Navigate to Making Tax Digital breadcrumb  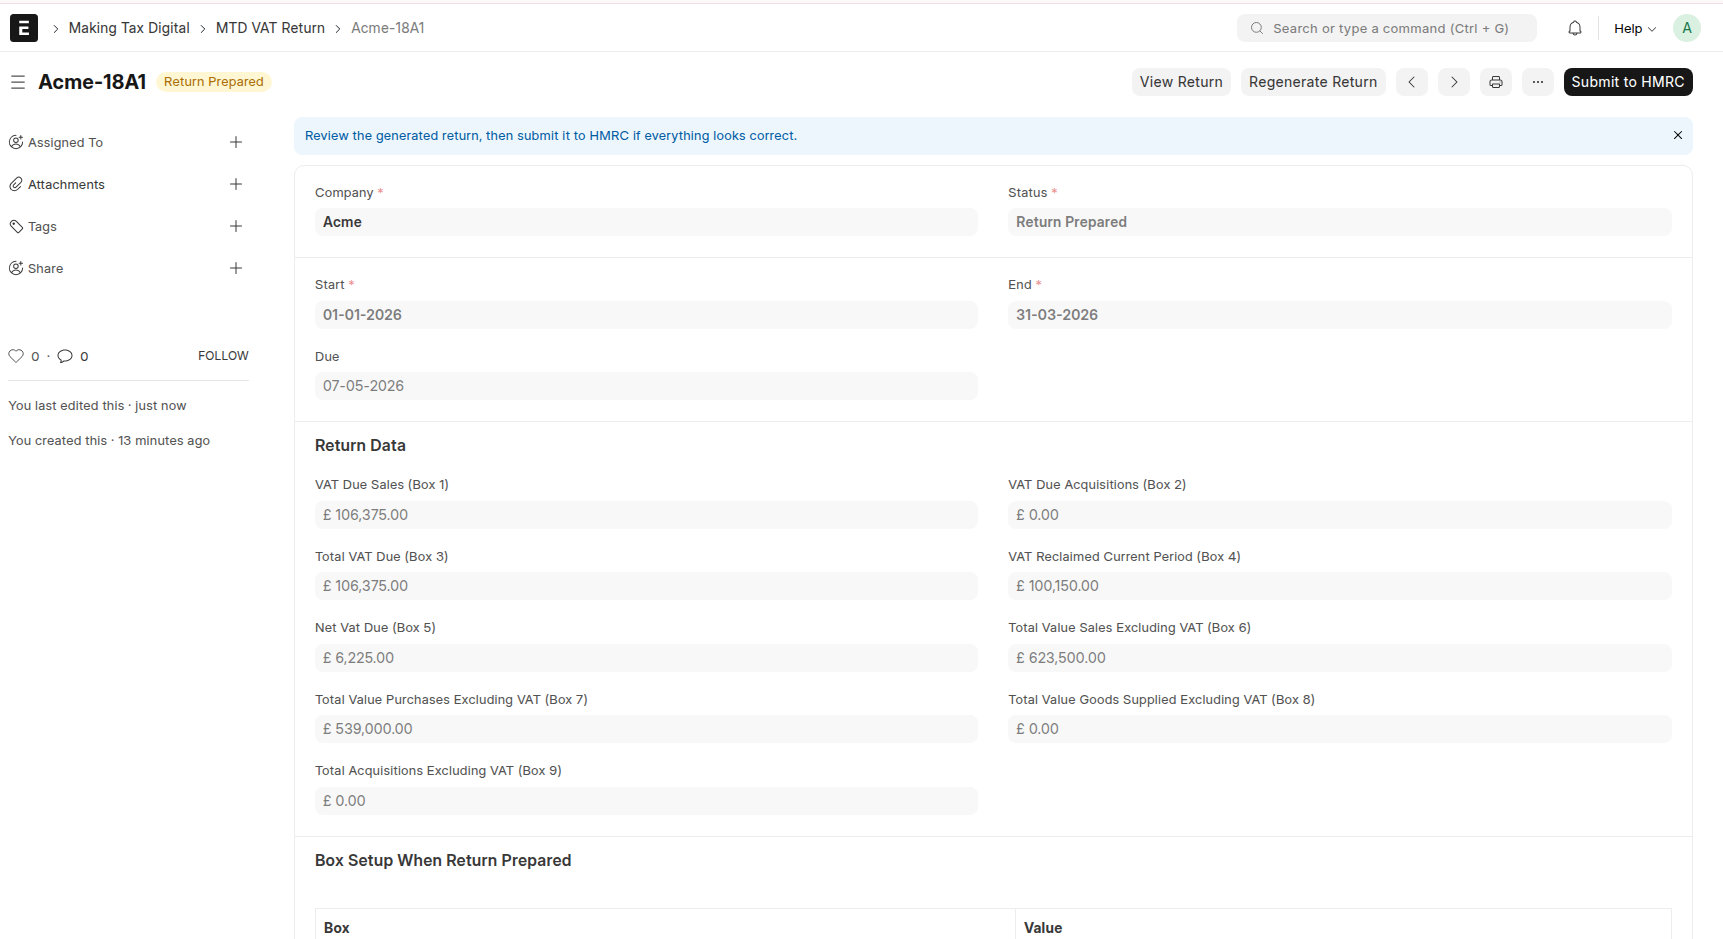click(129, 28)
